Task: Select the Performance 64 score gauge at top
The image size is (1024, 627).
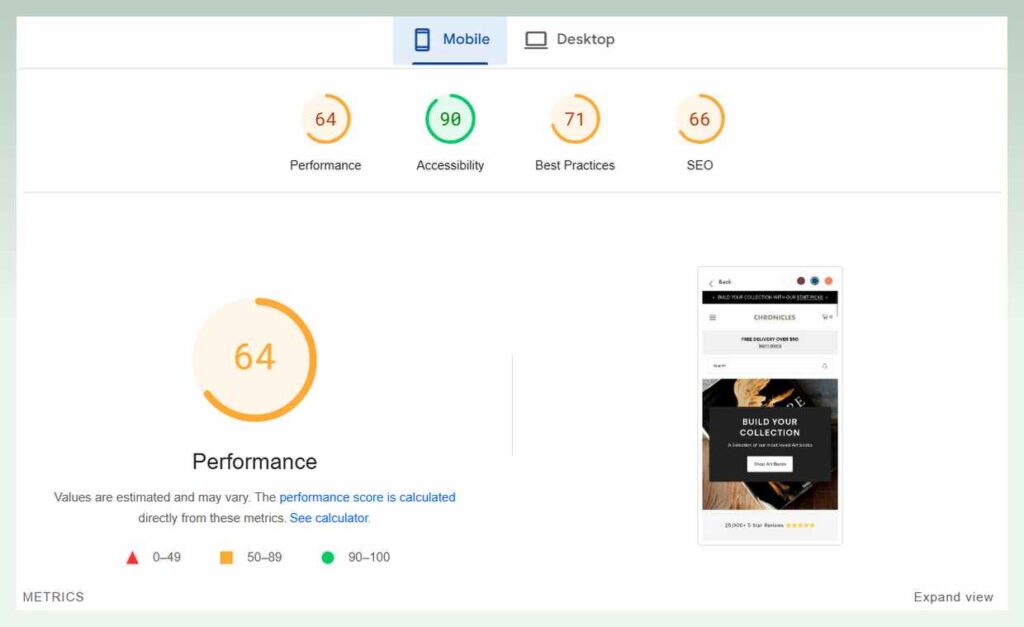Action: (x=325, y=119)
